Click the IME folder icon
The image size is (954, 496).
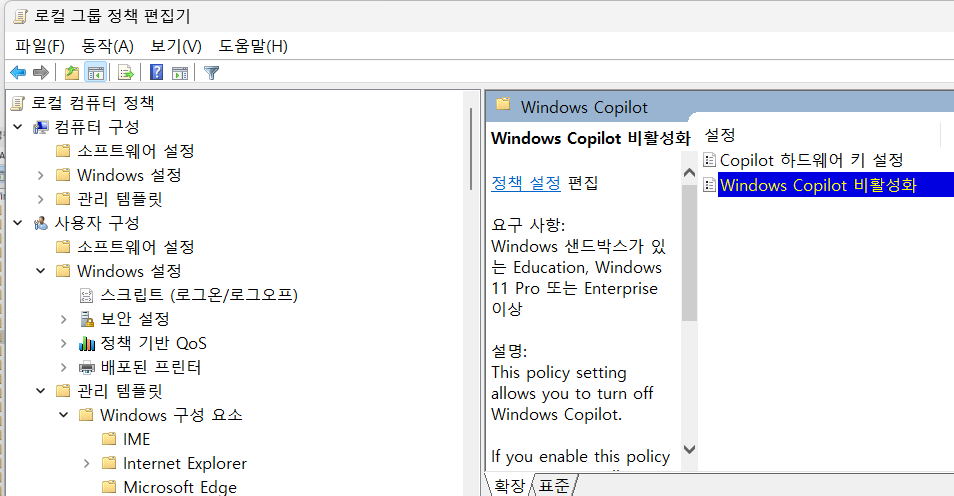pyautogui.click(x=110, y=439)
